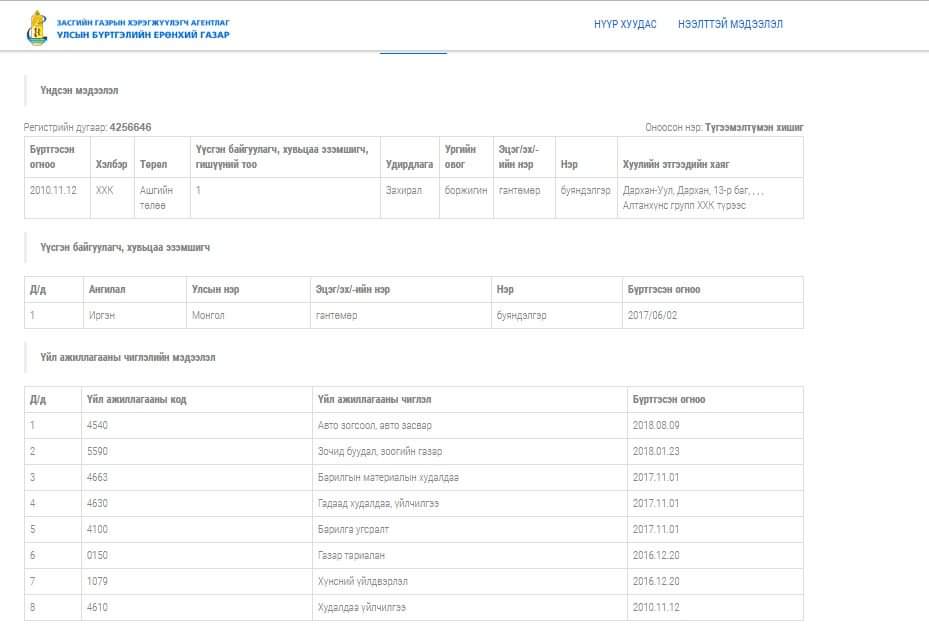Click activity code 1079
Viewport: 929px width, 625px height.
97,582
